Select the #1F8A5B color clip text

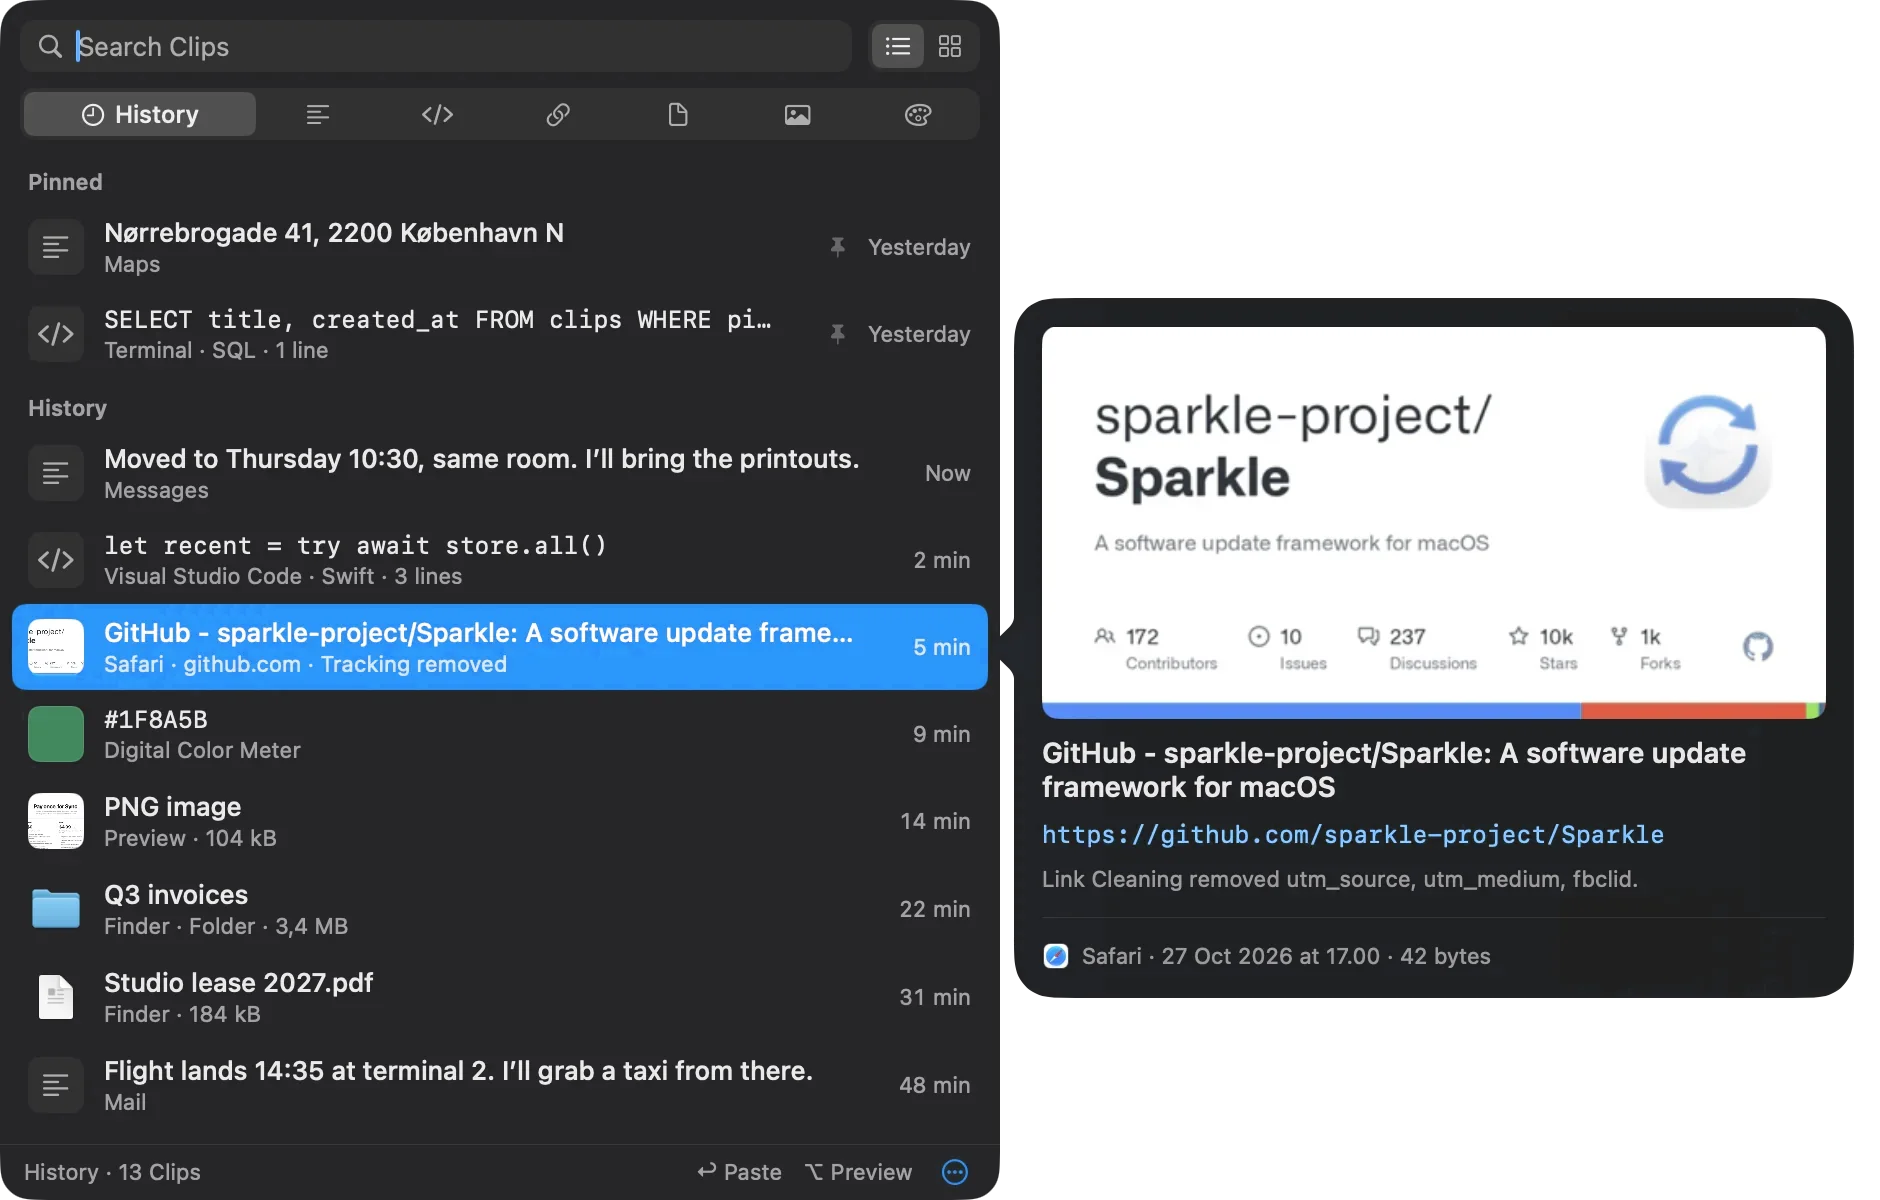[x=156, y=719]
